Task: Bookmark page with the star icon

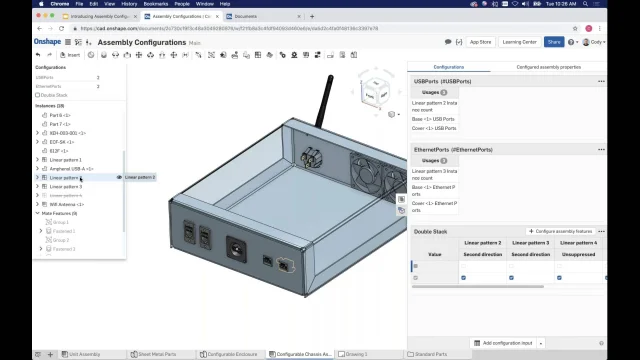Action: coord(575,29)
